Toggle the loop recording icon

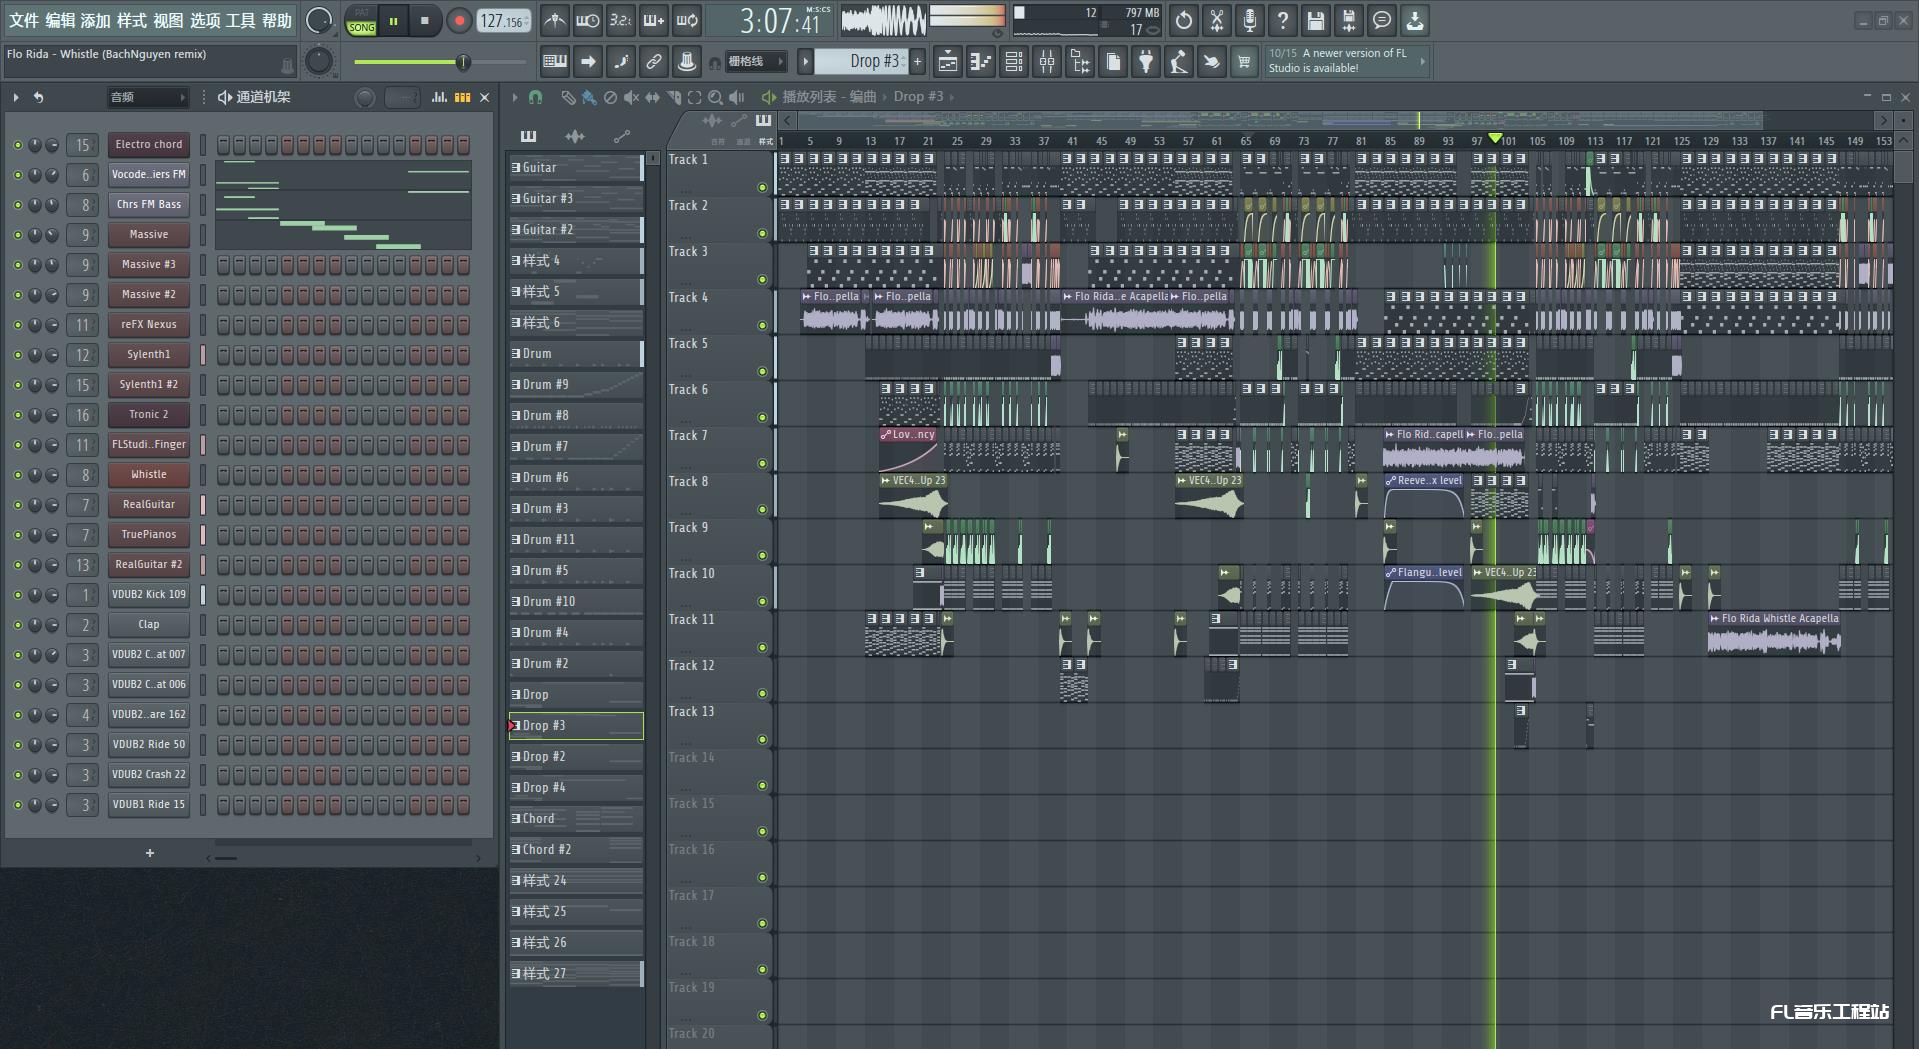[687, 20]
